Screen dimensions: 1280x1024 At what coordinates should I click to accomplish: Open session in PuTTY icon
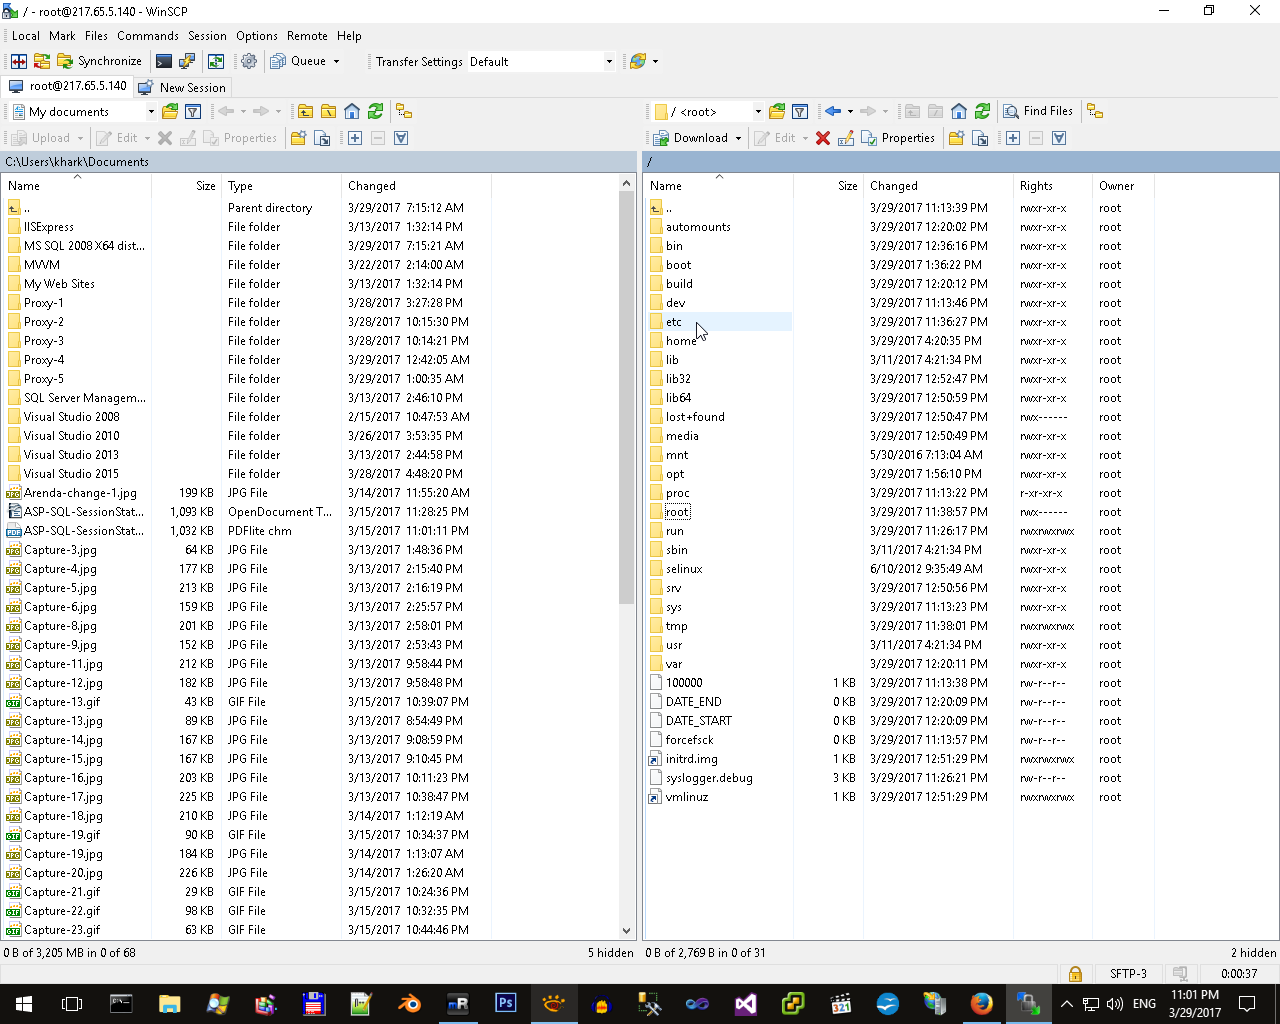(187, 61)
